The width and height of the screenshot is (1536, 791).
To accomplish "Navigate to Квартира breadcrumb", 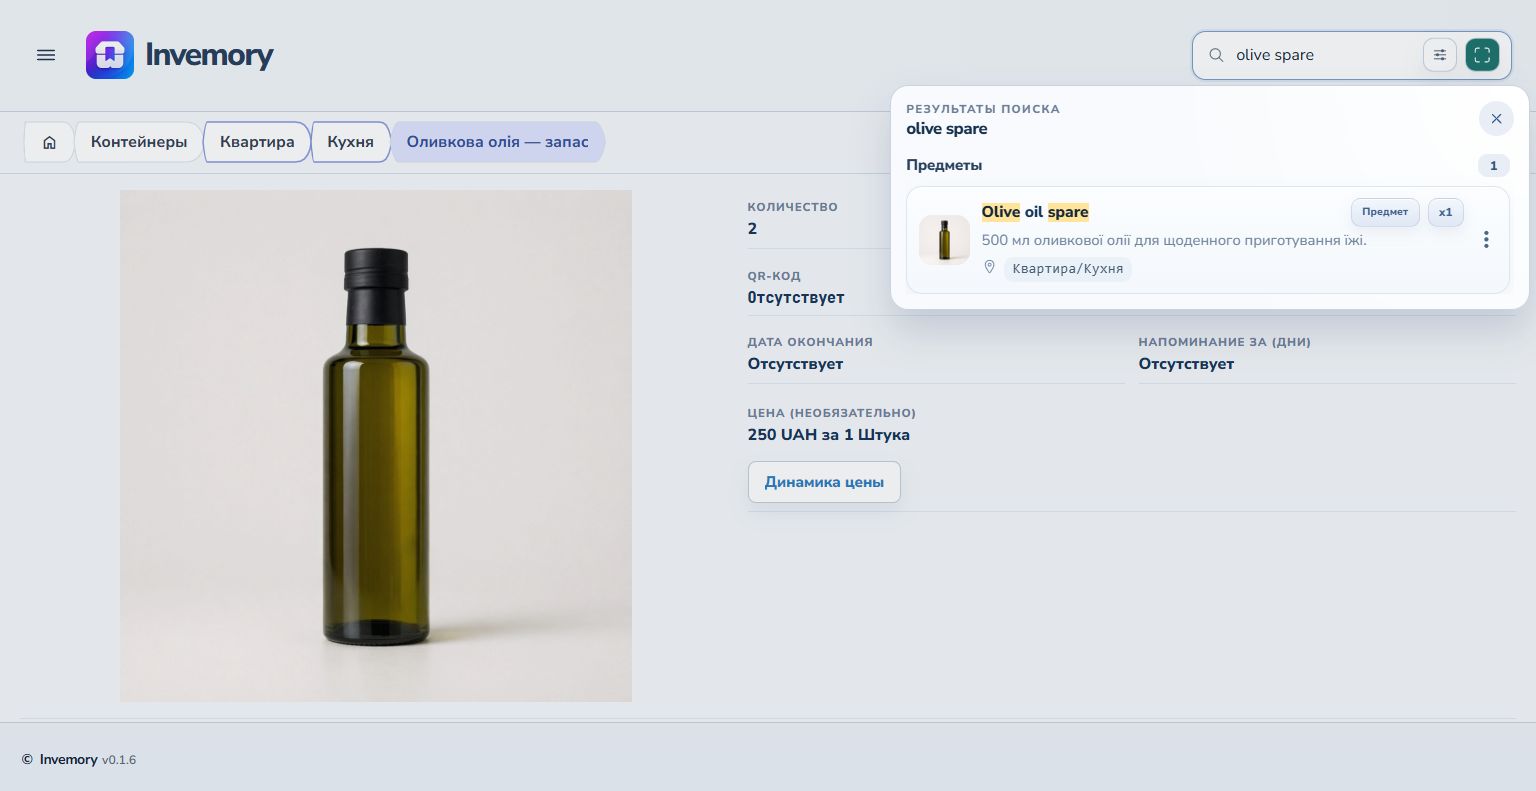I will tap(257, 142).
